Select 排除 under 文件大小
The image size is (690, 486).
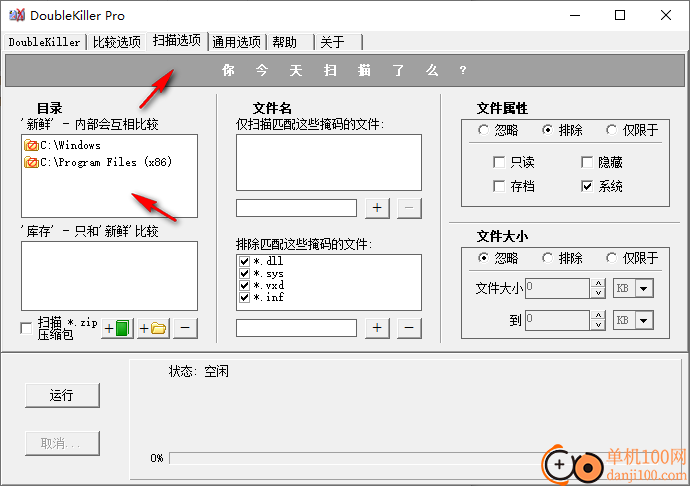pos(547,258)
